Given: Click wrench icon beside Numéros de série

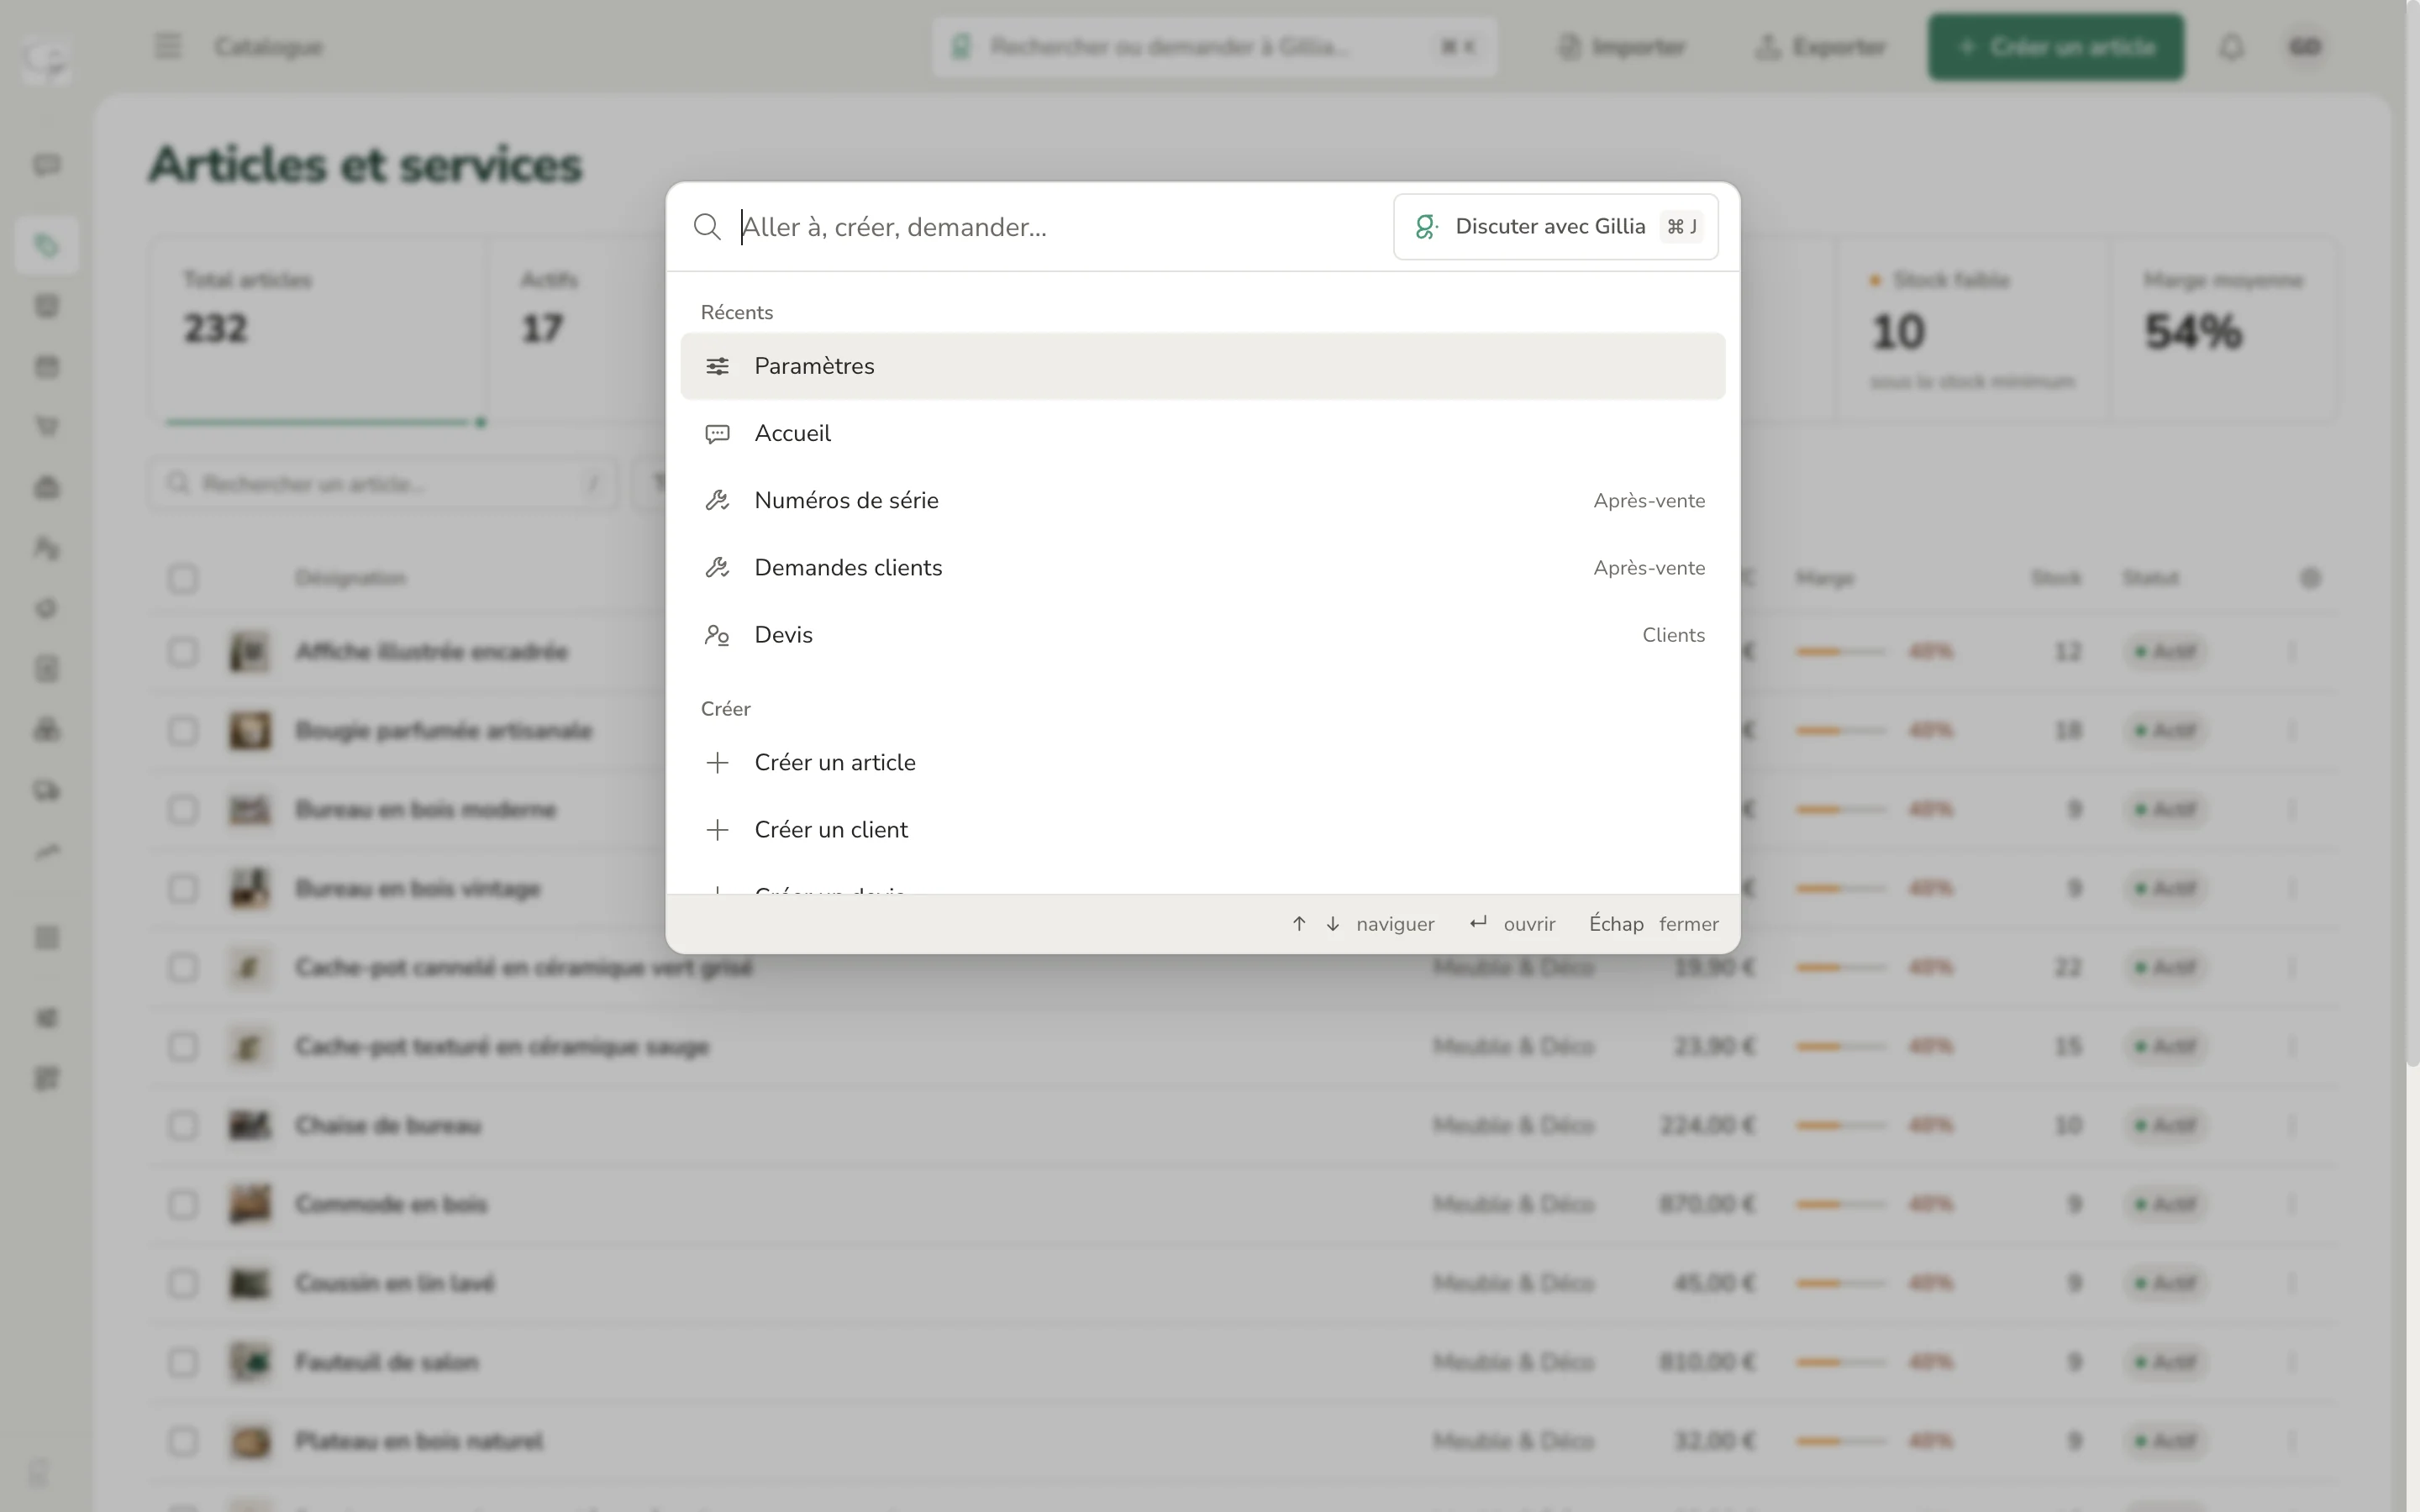Looking at the screenshot, I should pos(717,500).
